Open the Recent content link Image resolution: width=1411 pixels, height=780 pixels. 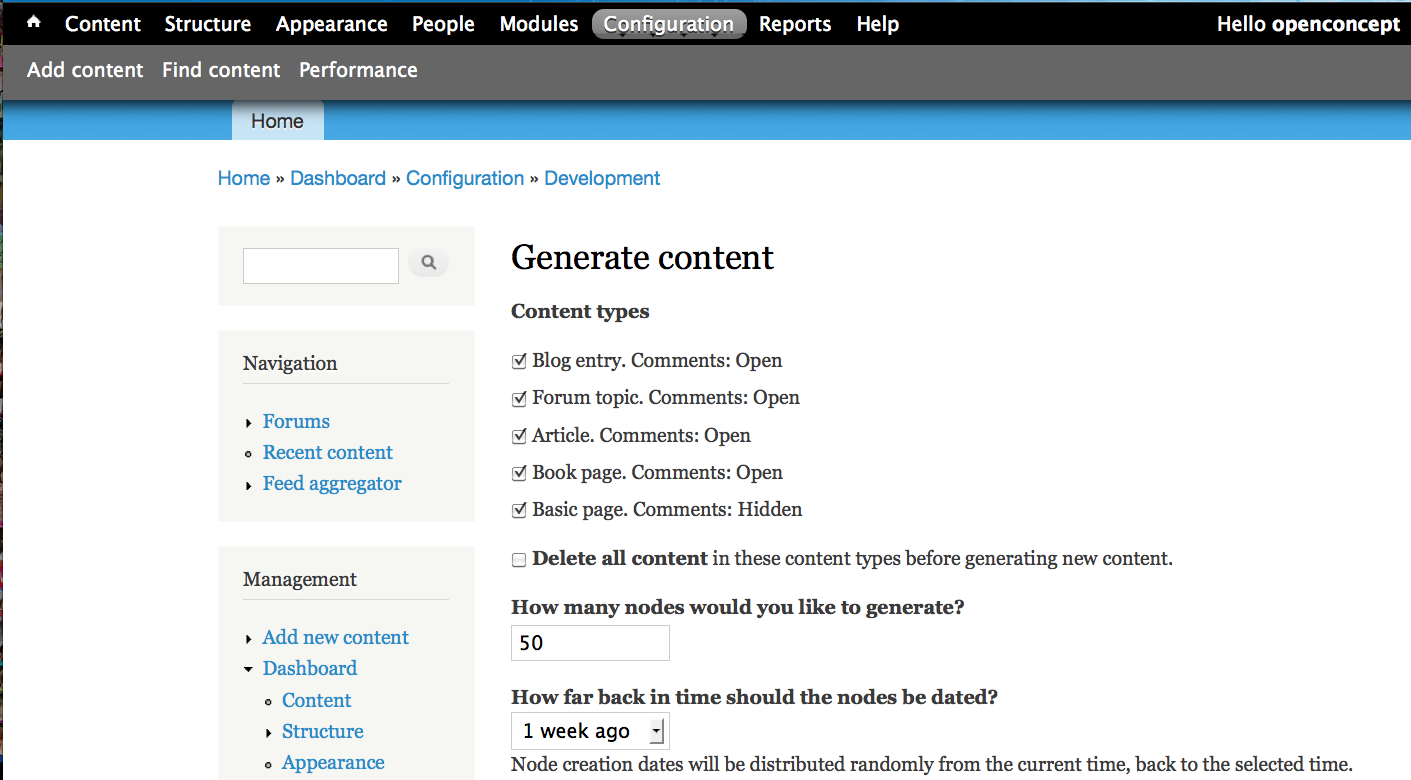coord(327,452)
